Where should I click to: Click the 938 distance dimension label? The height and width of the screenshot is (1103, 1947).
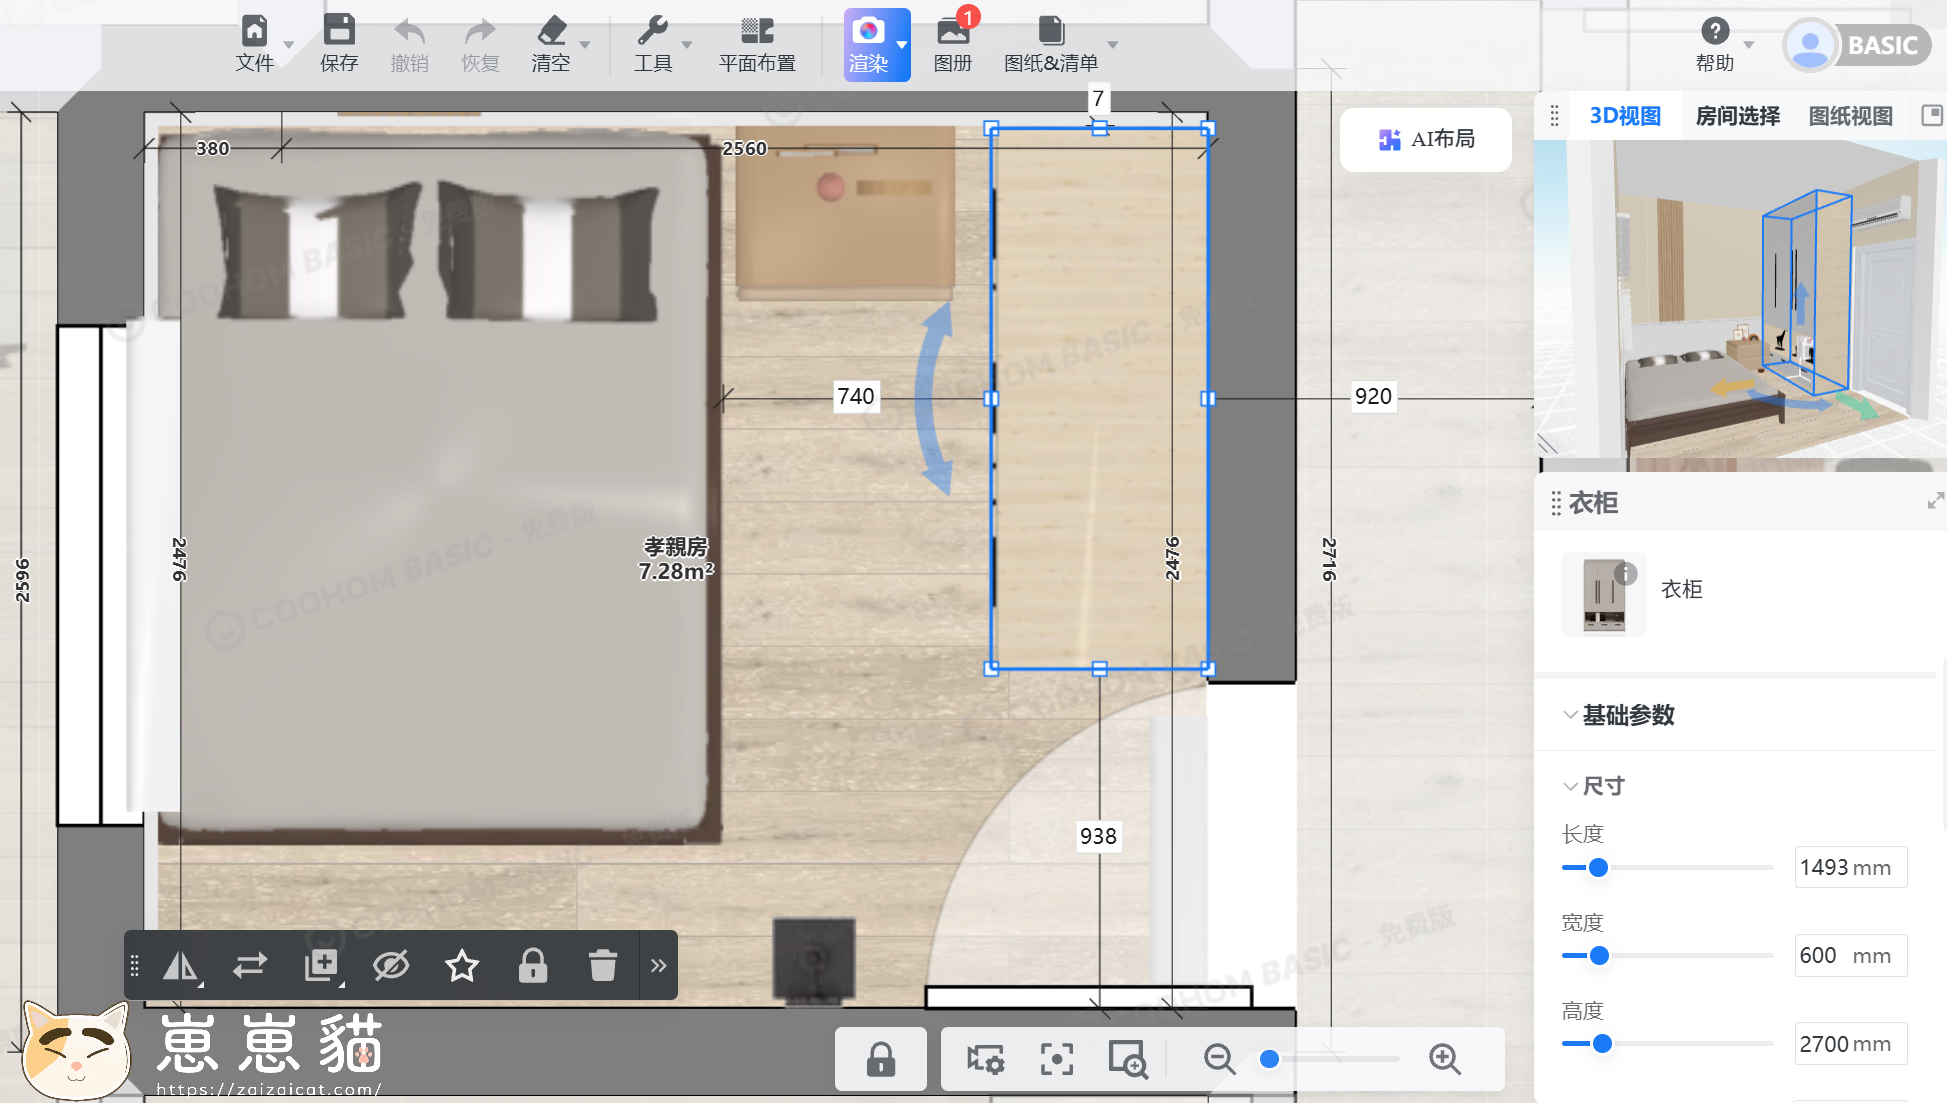pyautogui.click(x=1098, y=836)
